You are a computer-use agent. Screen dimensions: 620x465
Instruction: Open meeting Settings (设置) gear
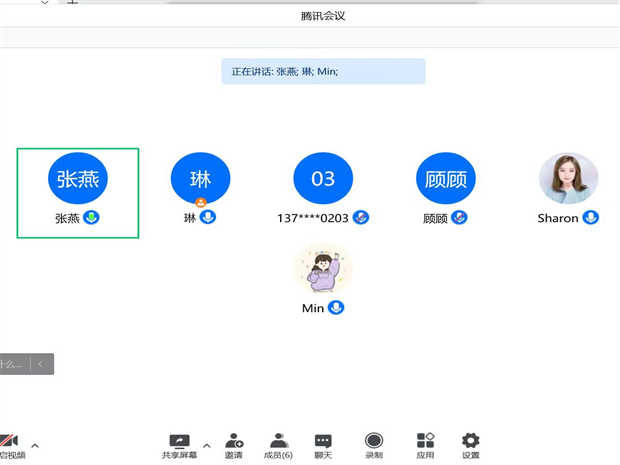click(471, 446)
